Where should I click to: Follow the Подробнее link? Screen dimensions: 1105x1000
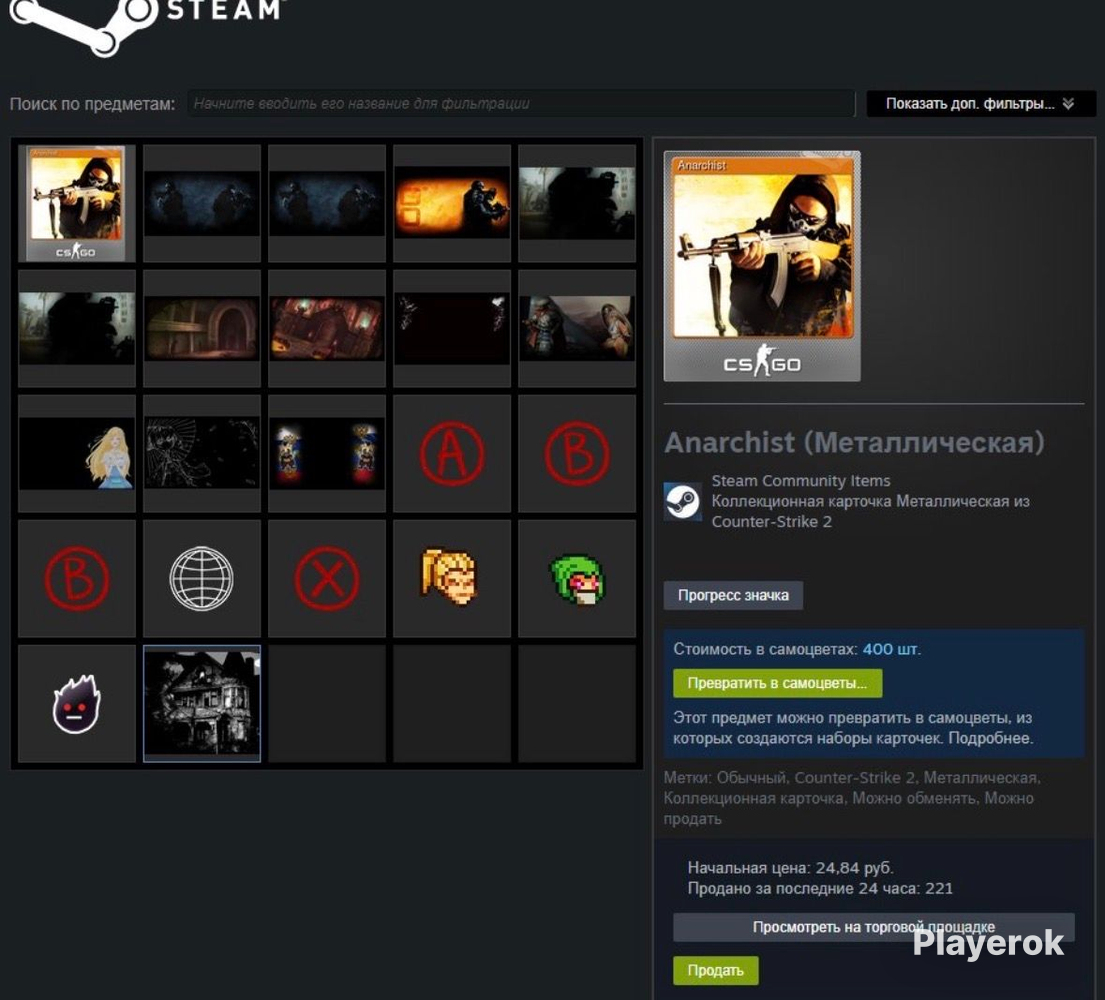(991, 739)
